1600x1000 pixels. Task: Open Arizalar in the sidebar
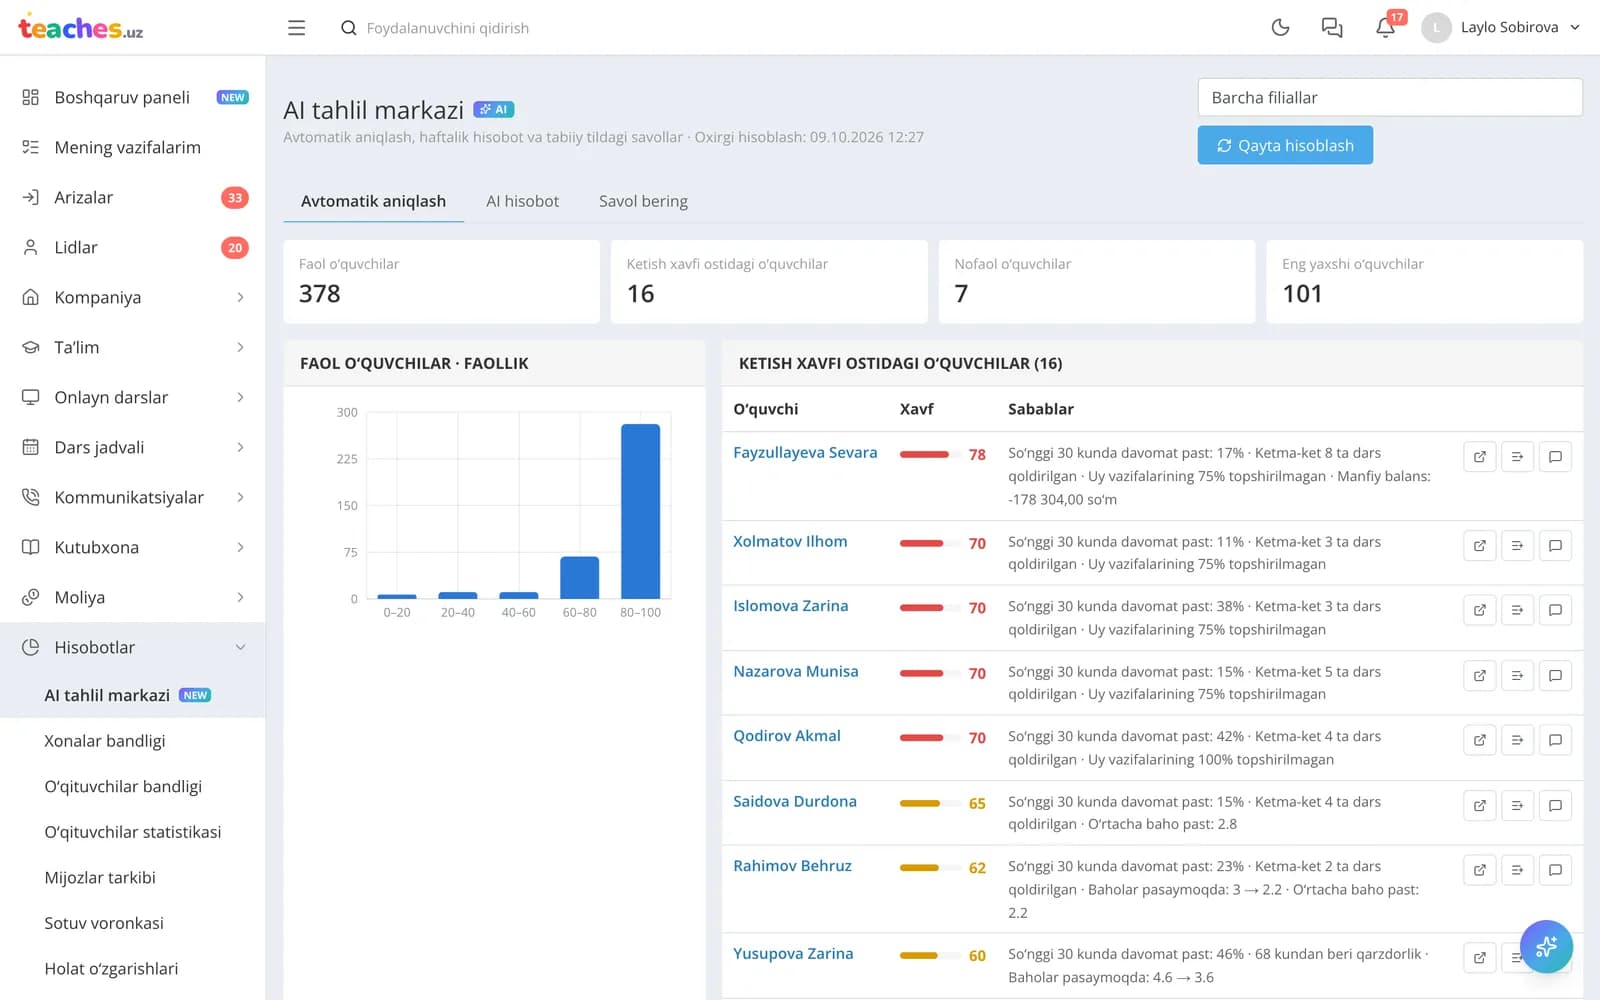[133, 197]
